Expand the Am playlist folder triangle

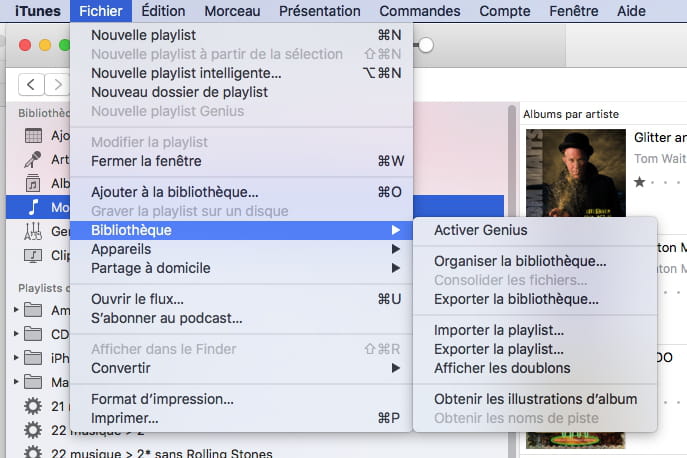[16, 310]
